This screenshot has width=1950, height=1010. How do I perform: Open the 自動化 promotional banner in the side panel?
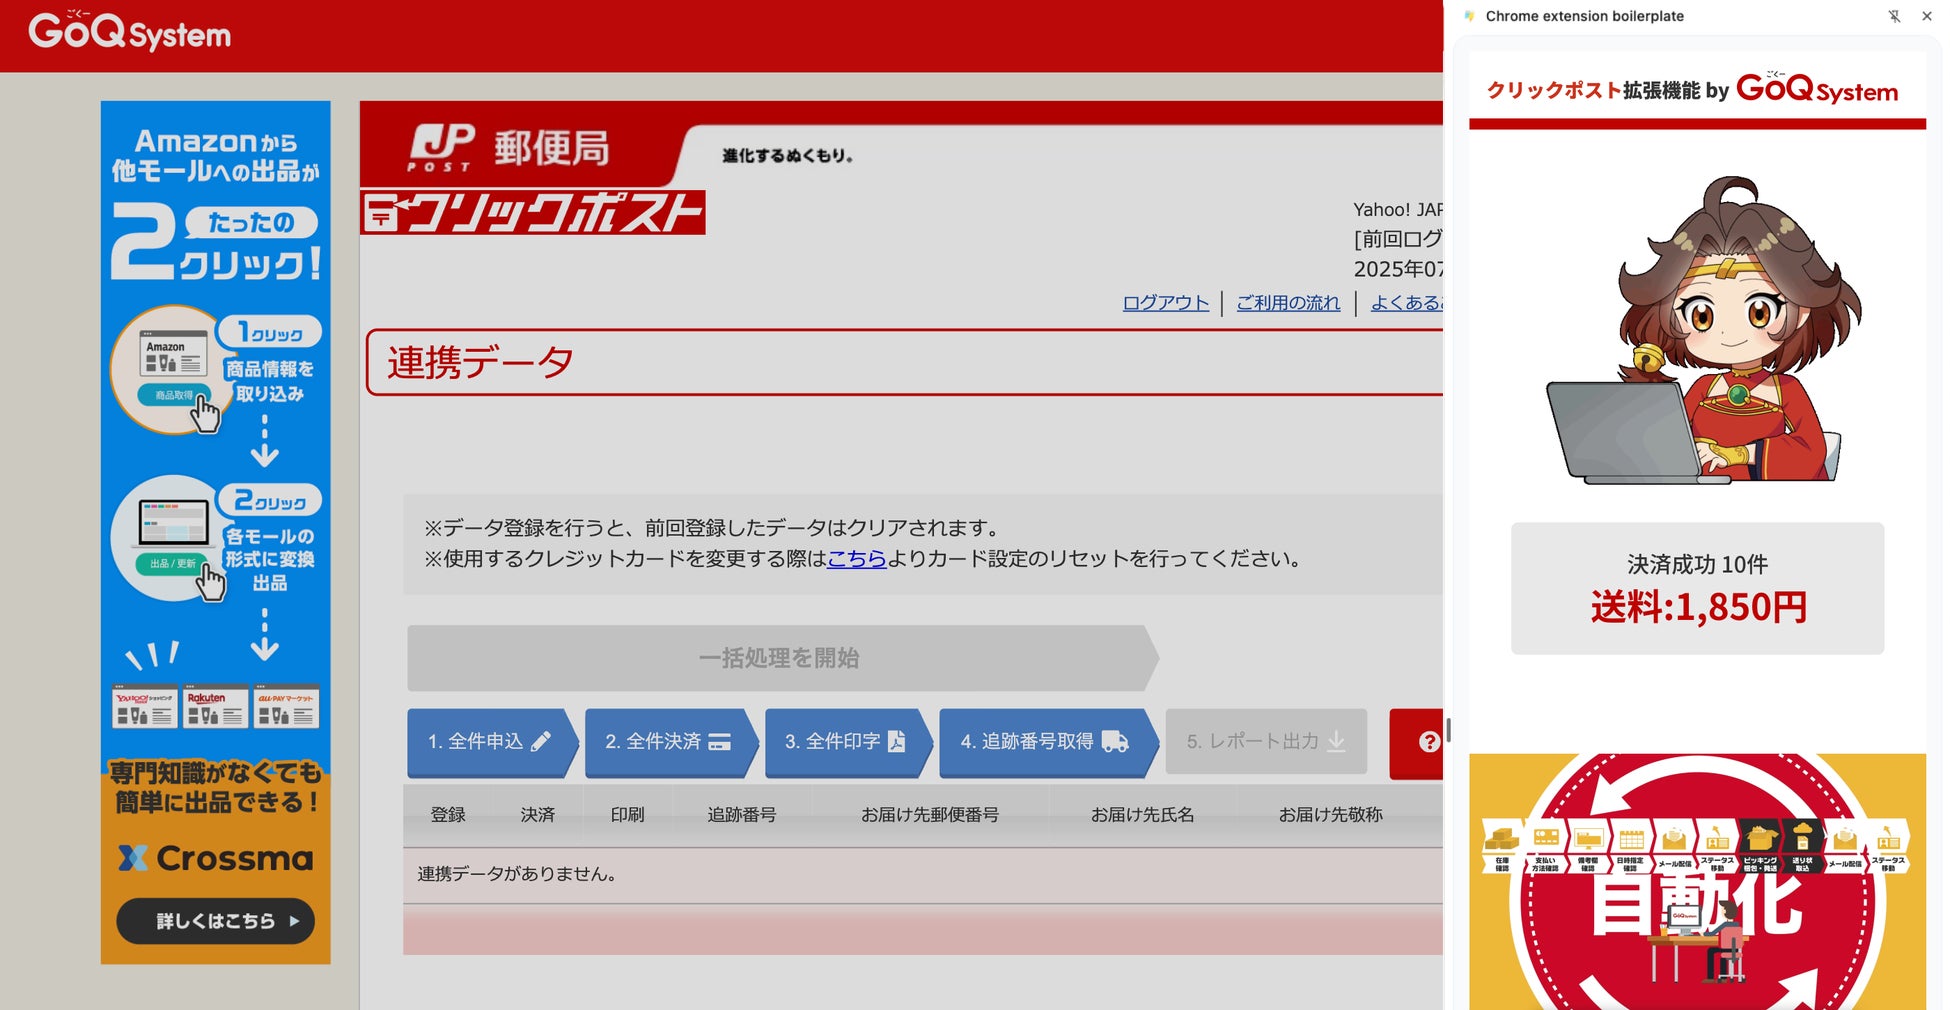pyautogui.click(x=1697, y=881)
